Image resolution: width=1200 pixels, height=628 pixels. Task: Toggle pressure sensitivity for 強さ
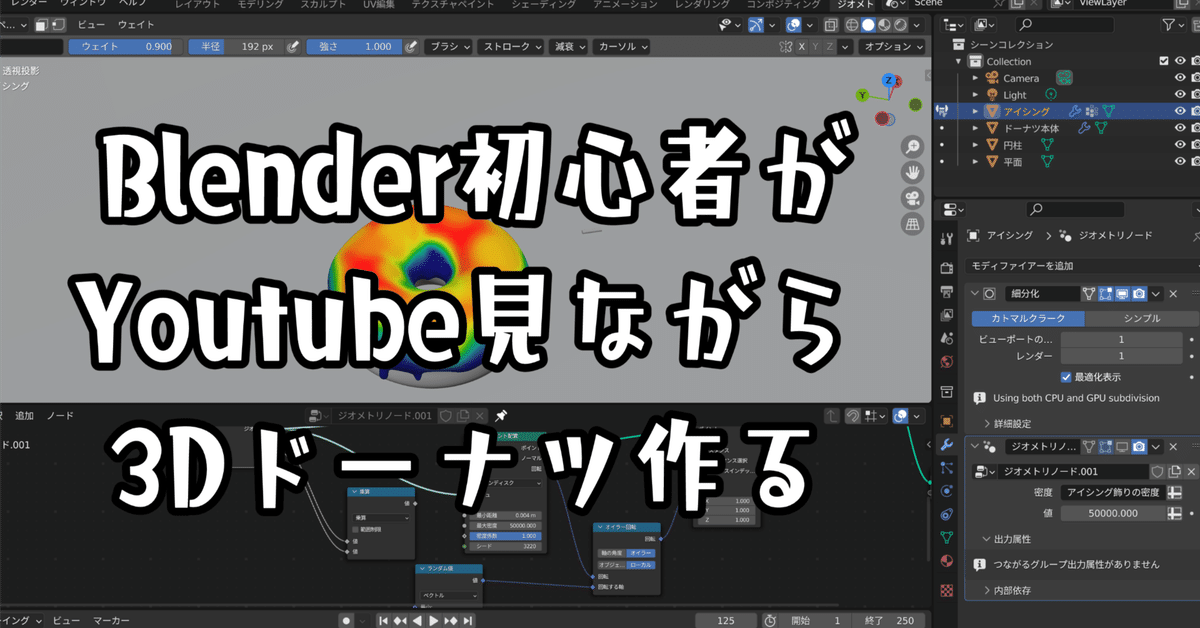pyautogui.click(x=410, y=46)
